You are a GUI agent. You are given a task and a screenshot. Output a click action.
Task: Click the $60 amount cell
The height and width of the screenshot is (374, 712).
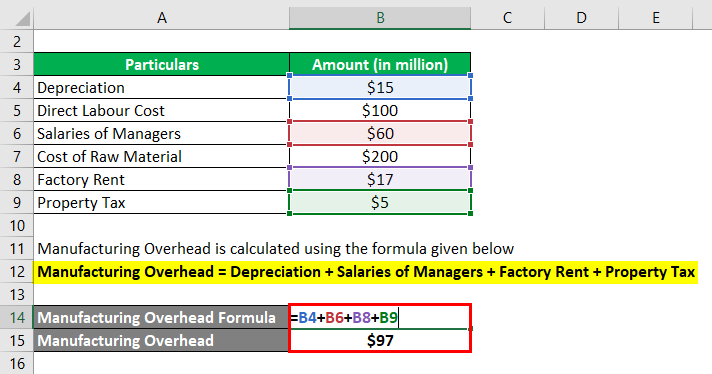click(x=380, y=133)
